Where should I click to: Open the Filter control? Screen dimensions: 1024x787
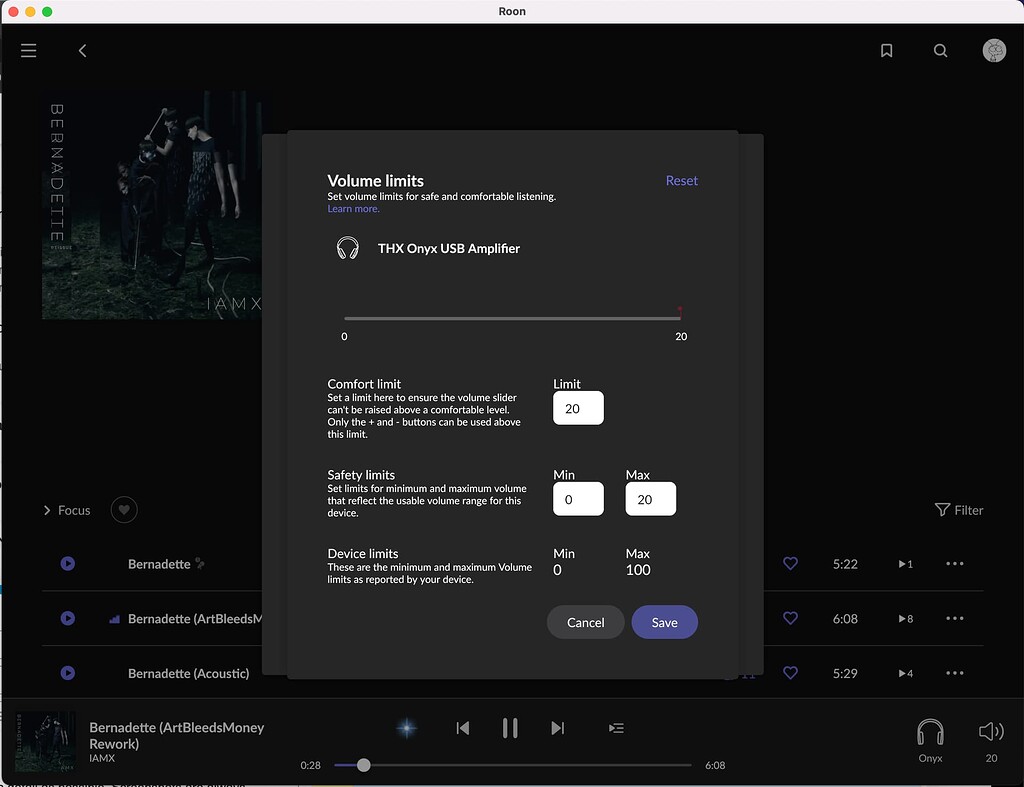coord(958,510)
